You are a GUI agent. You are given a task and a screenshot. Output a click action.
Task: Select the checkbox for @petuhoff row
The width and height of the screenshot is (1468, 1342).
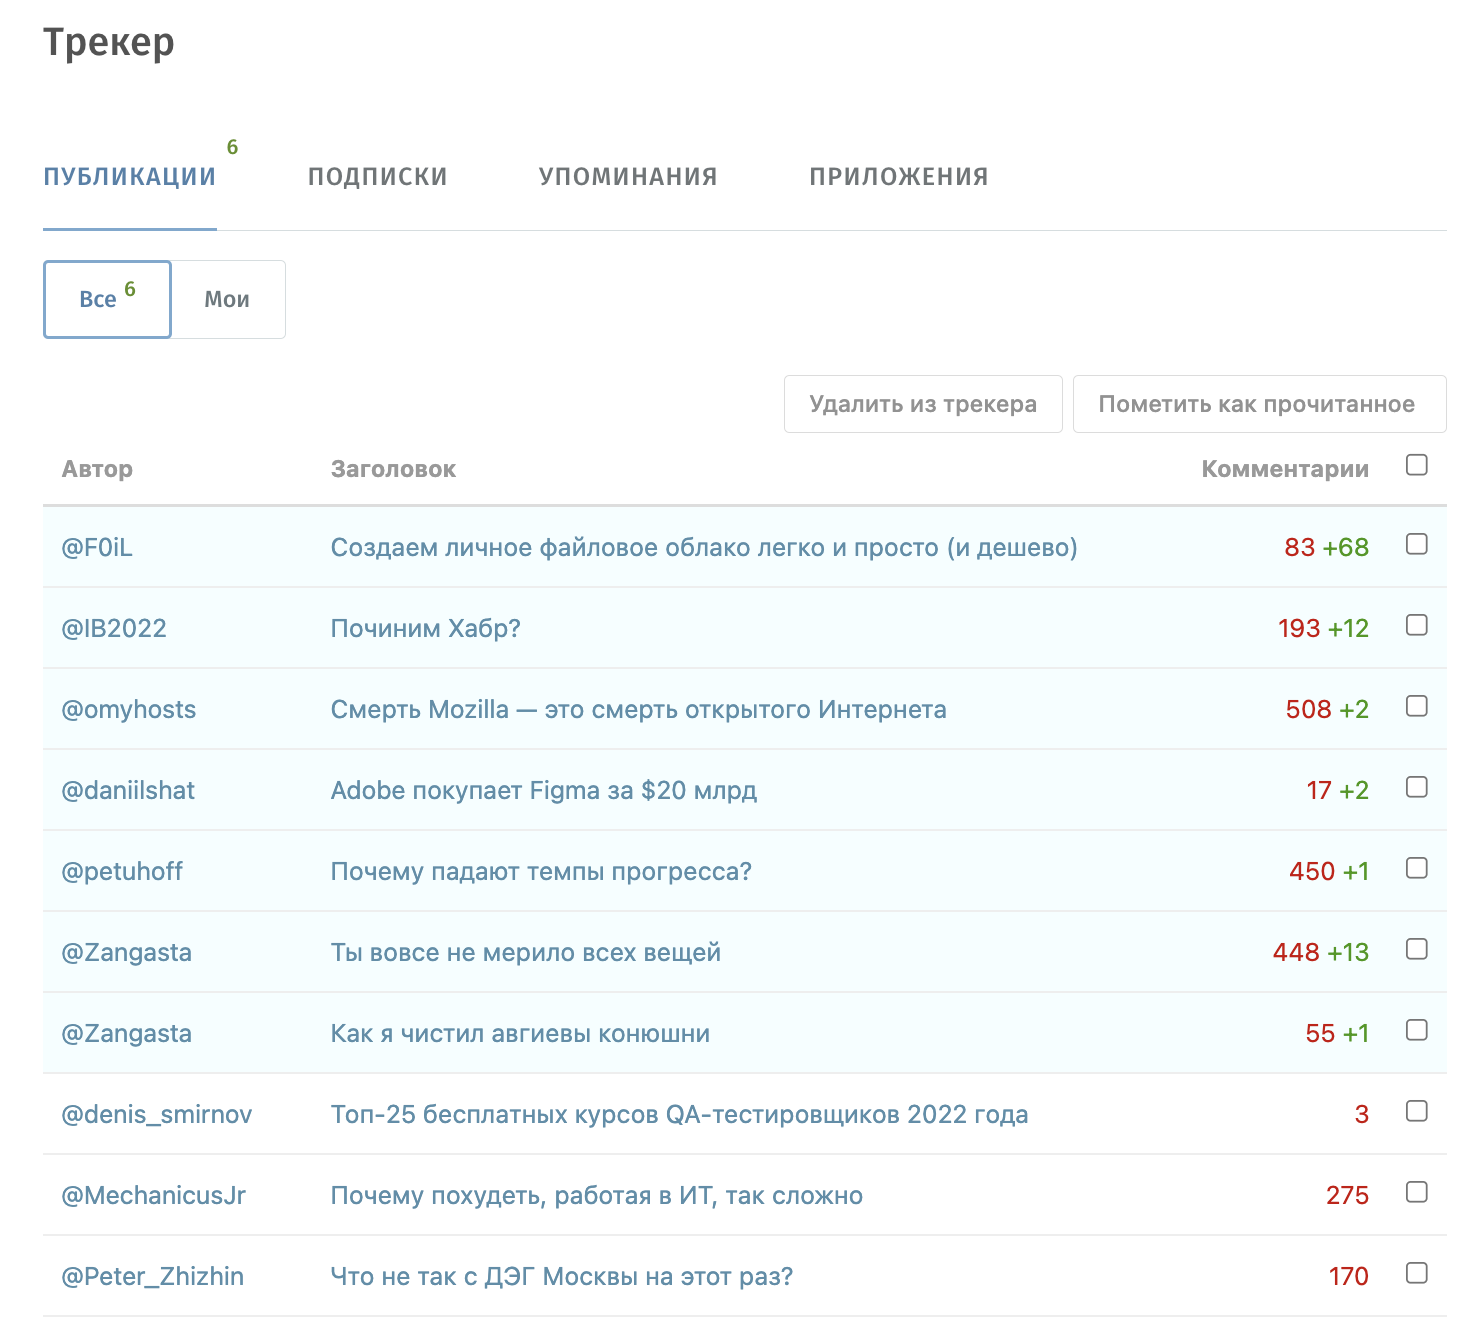(1416, 868)
